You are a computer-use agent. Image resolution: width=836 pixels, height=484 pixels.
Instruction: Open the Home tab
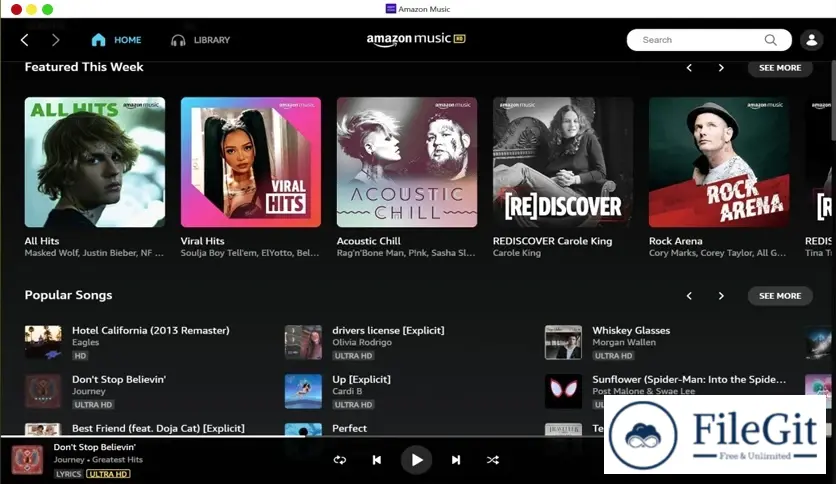point(116,40)
